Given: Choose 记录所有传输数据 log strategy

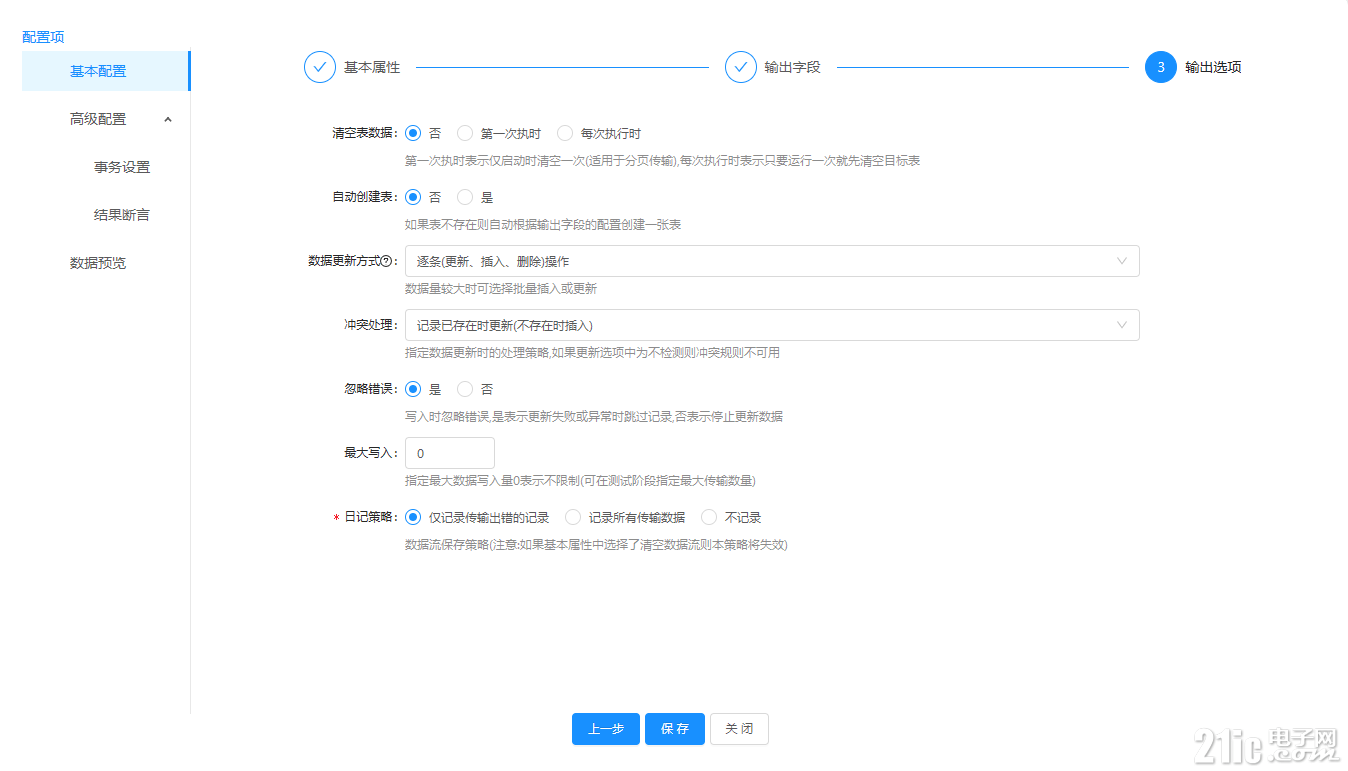Looking at the screenshot, I should pyautogui.click(x=573, y=517).
